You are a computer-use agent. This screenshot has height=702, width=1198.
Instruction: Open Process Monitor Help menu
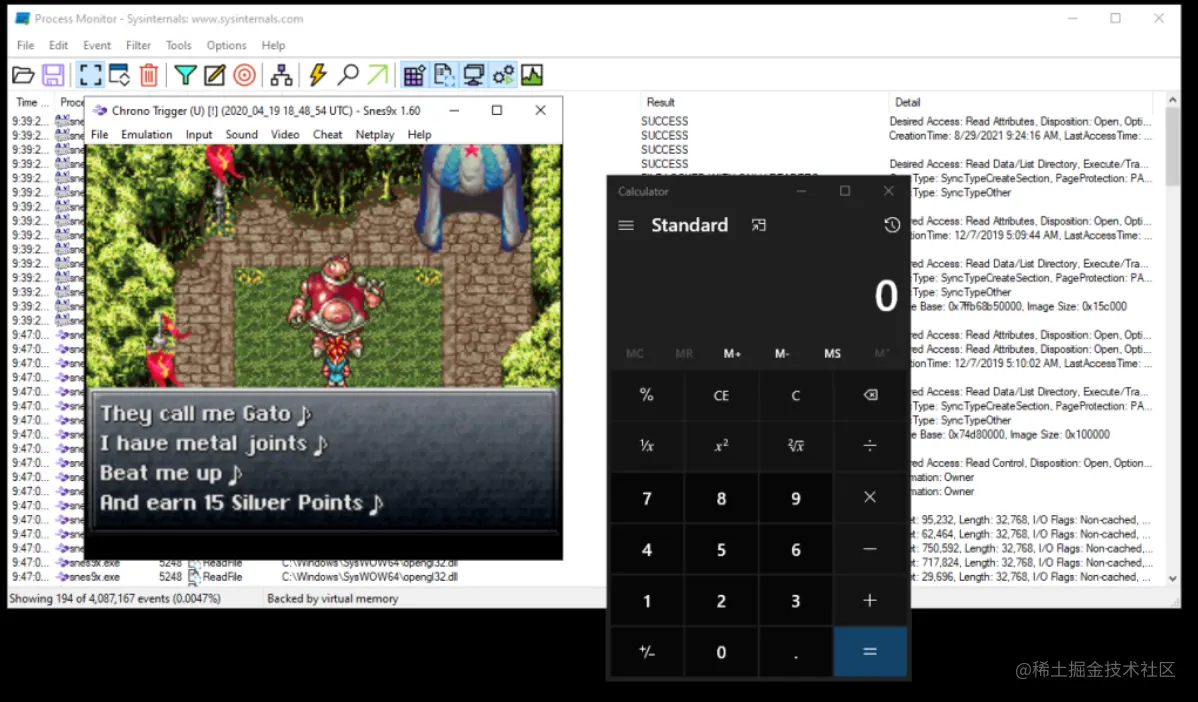pos(273,45)
